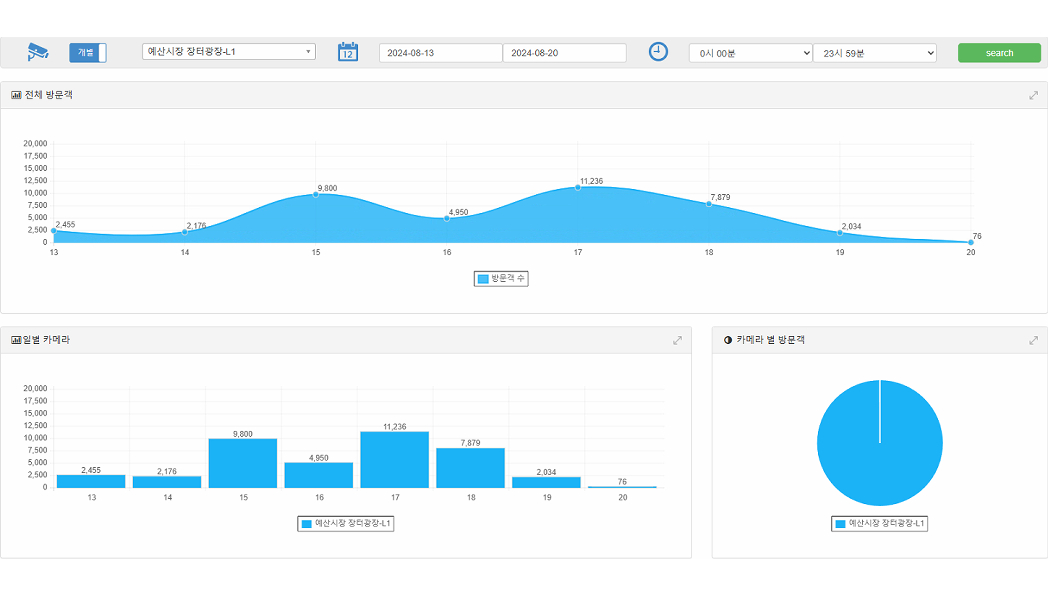Screen dimensions: 1050x591
Task: Expand the 카메라 별 방문객 panel to fullscreen
Action: click(1033, 340)
